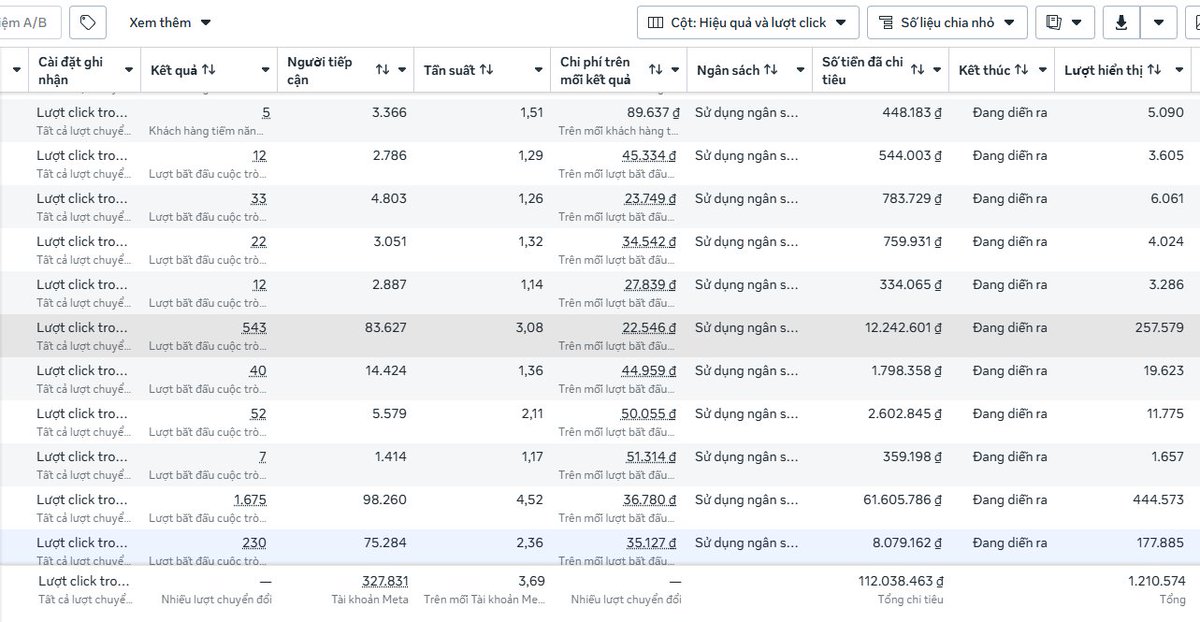Viewport: 1200px width, 622px height.
Task: Expand the arrow next to download button
Action: (x=1158, y=22)
